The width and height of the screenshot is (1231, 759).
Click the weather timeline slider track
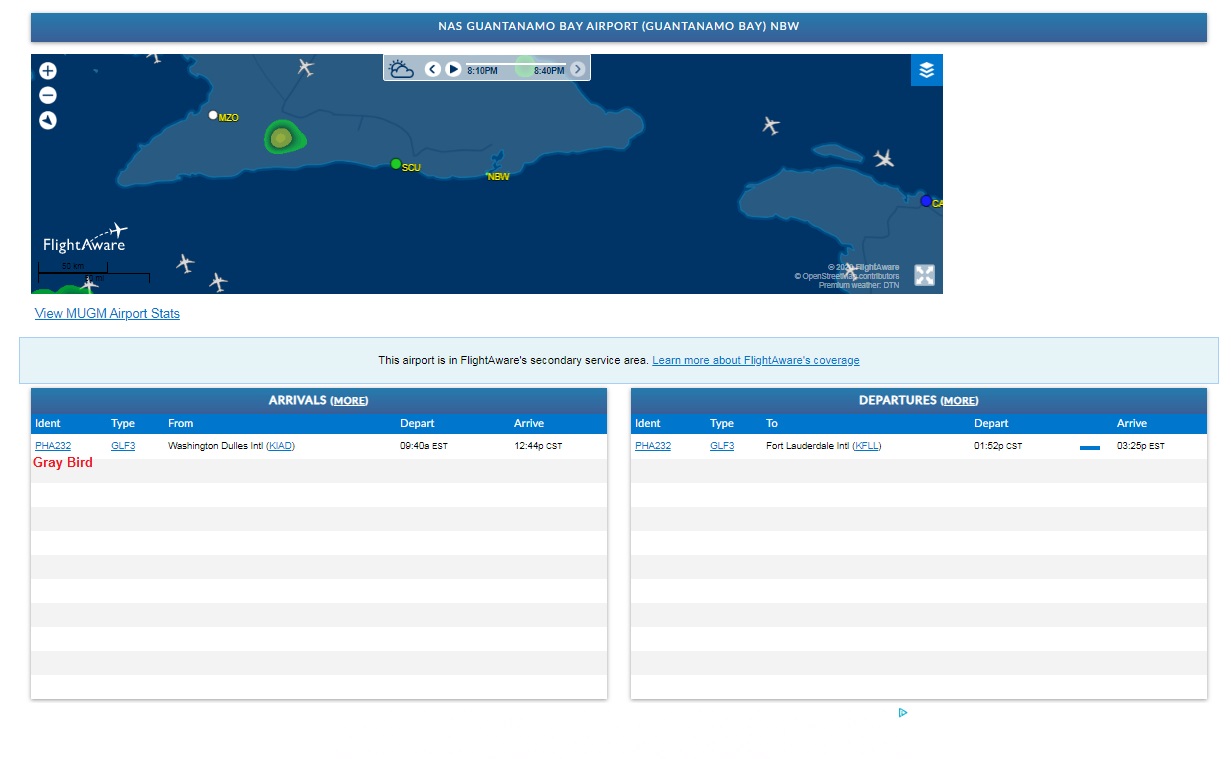pyautogui.click(x=516, y=64)
